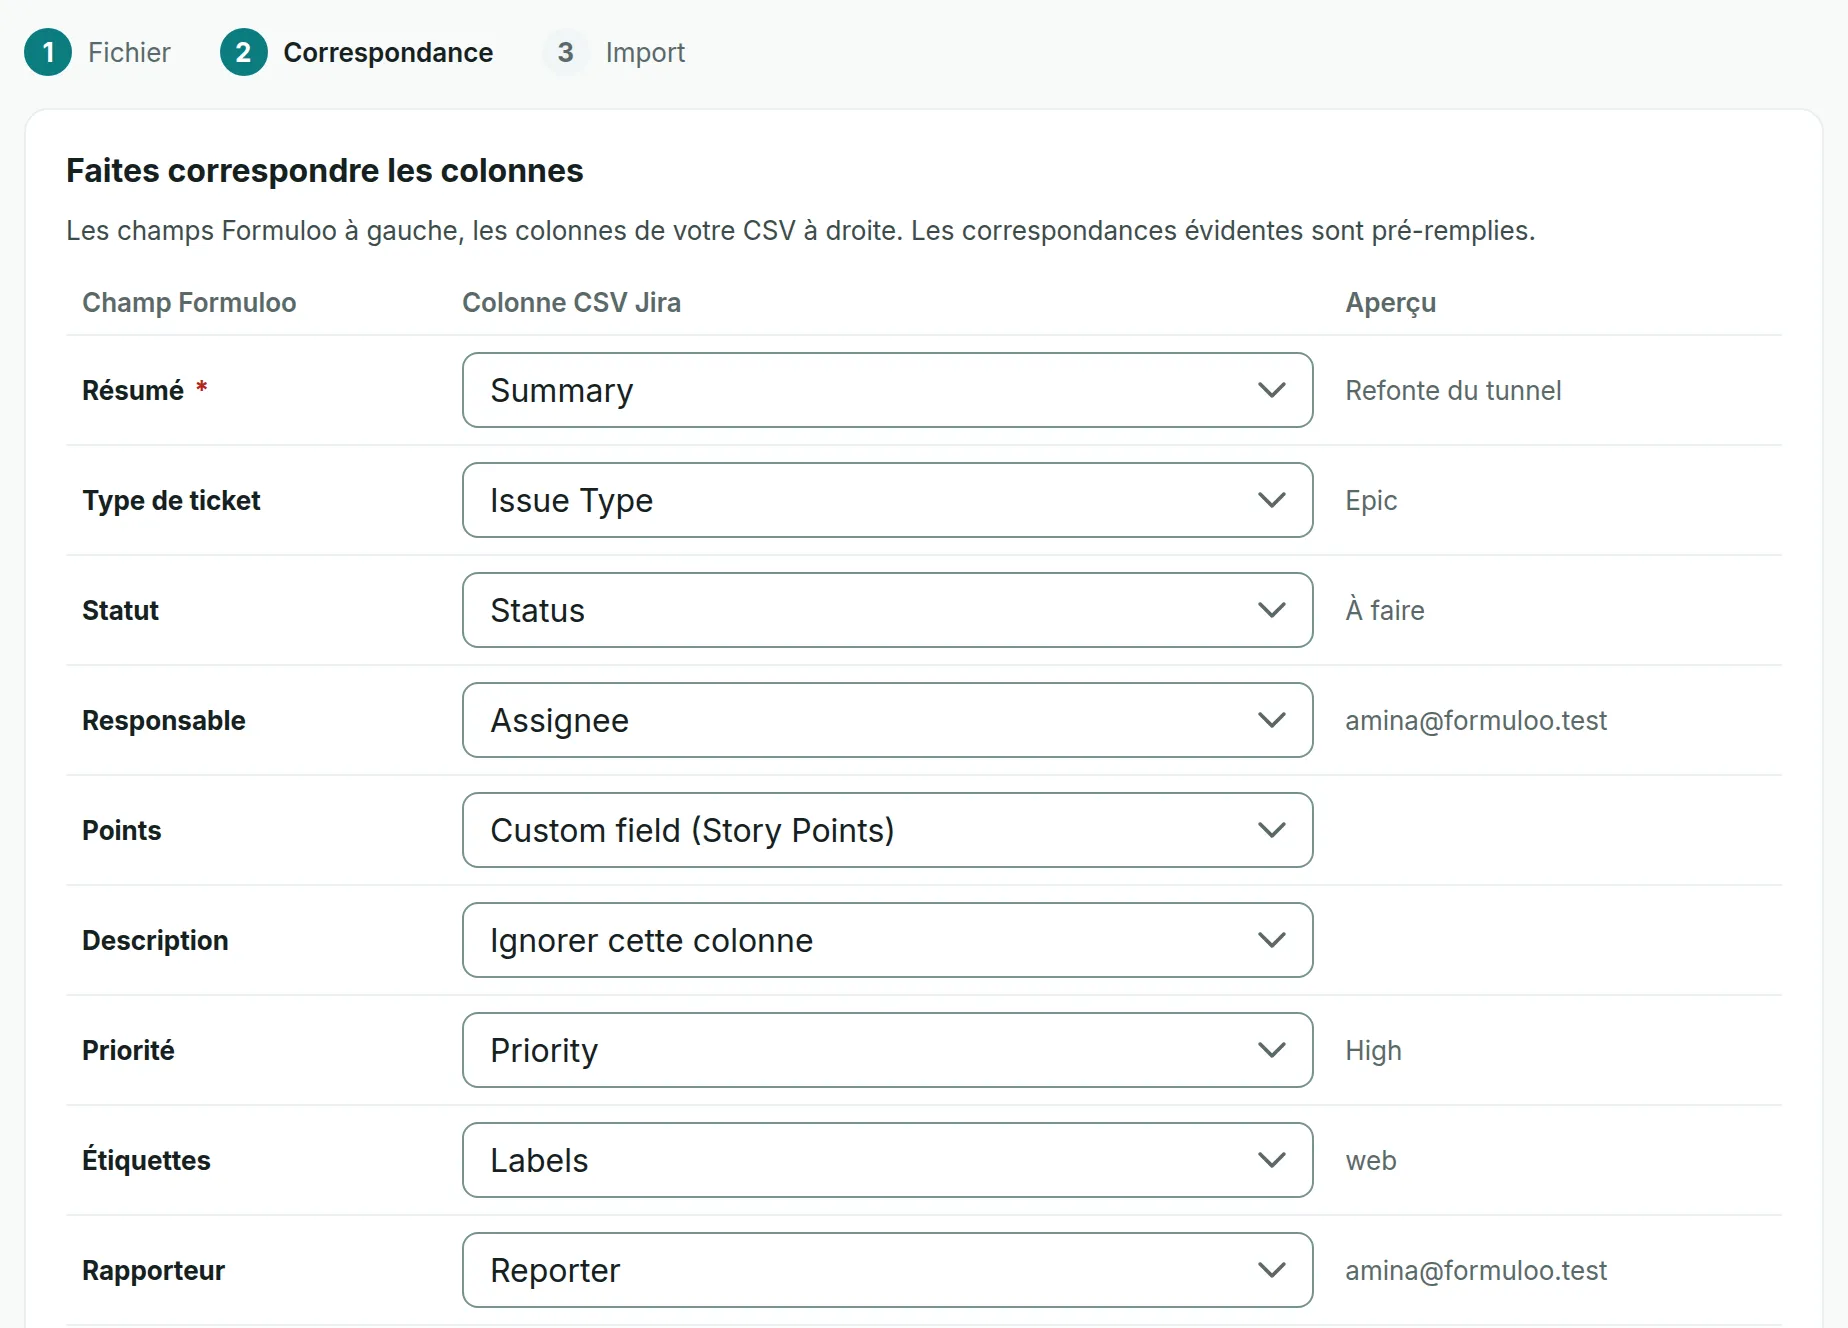The image size is (1848, 1328).
Task: Click the Colonne CSV Jira column header
Action: pos(571,302)
